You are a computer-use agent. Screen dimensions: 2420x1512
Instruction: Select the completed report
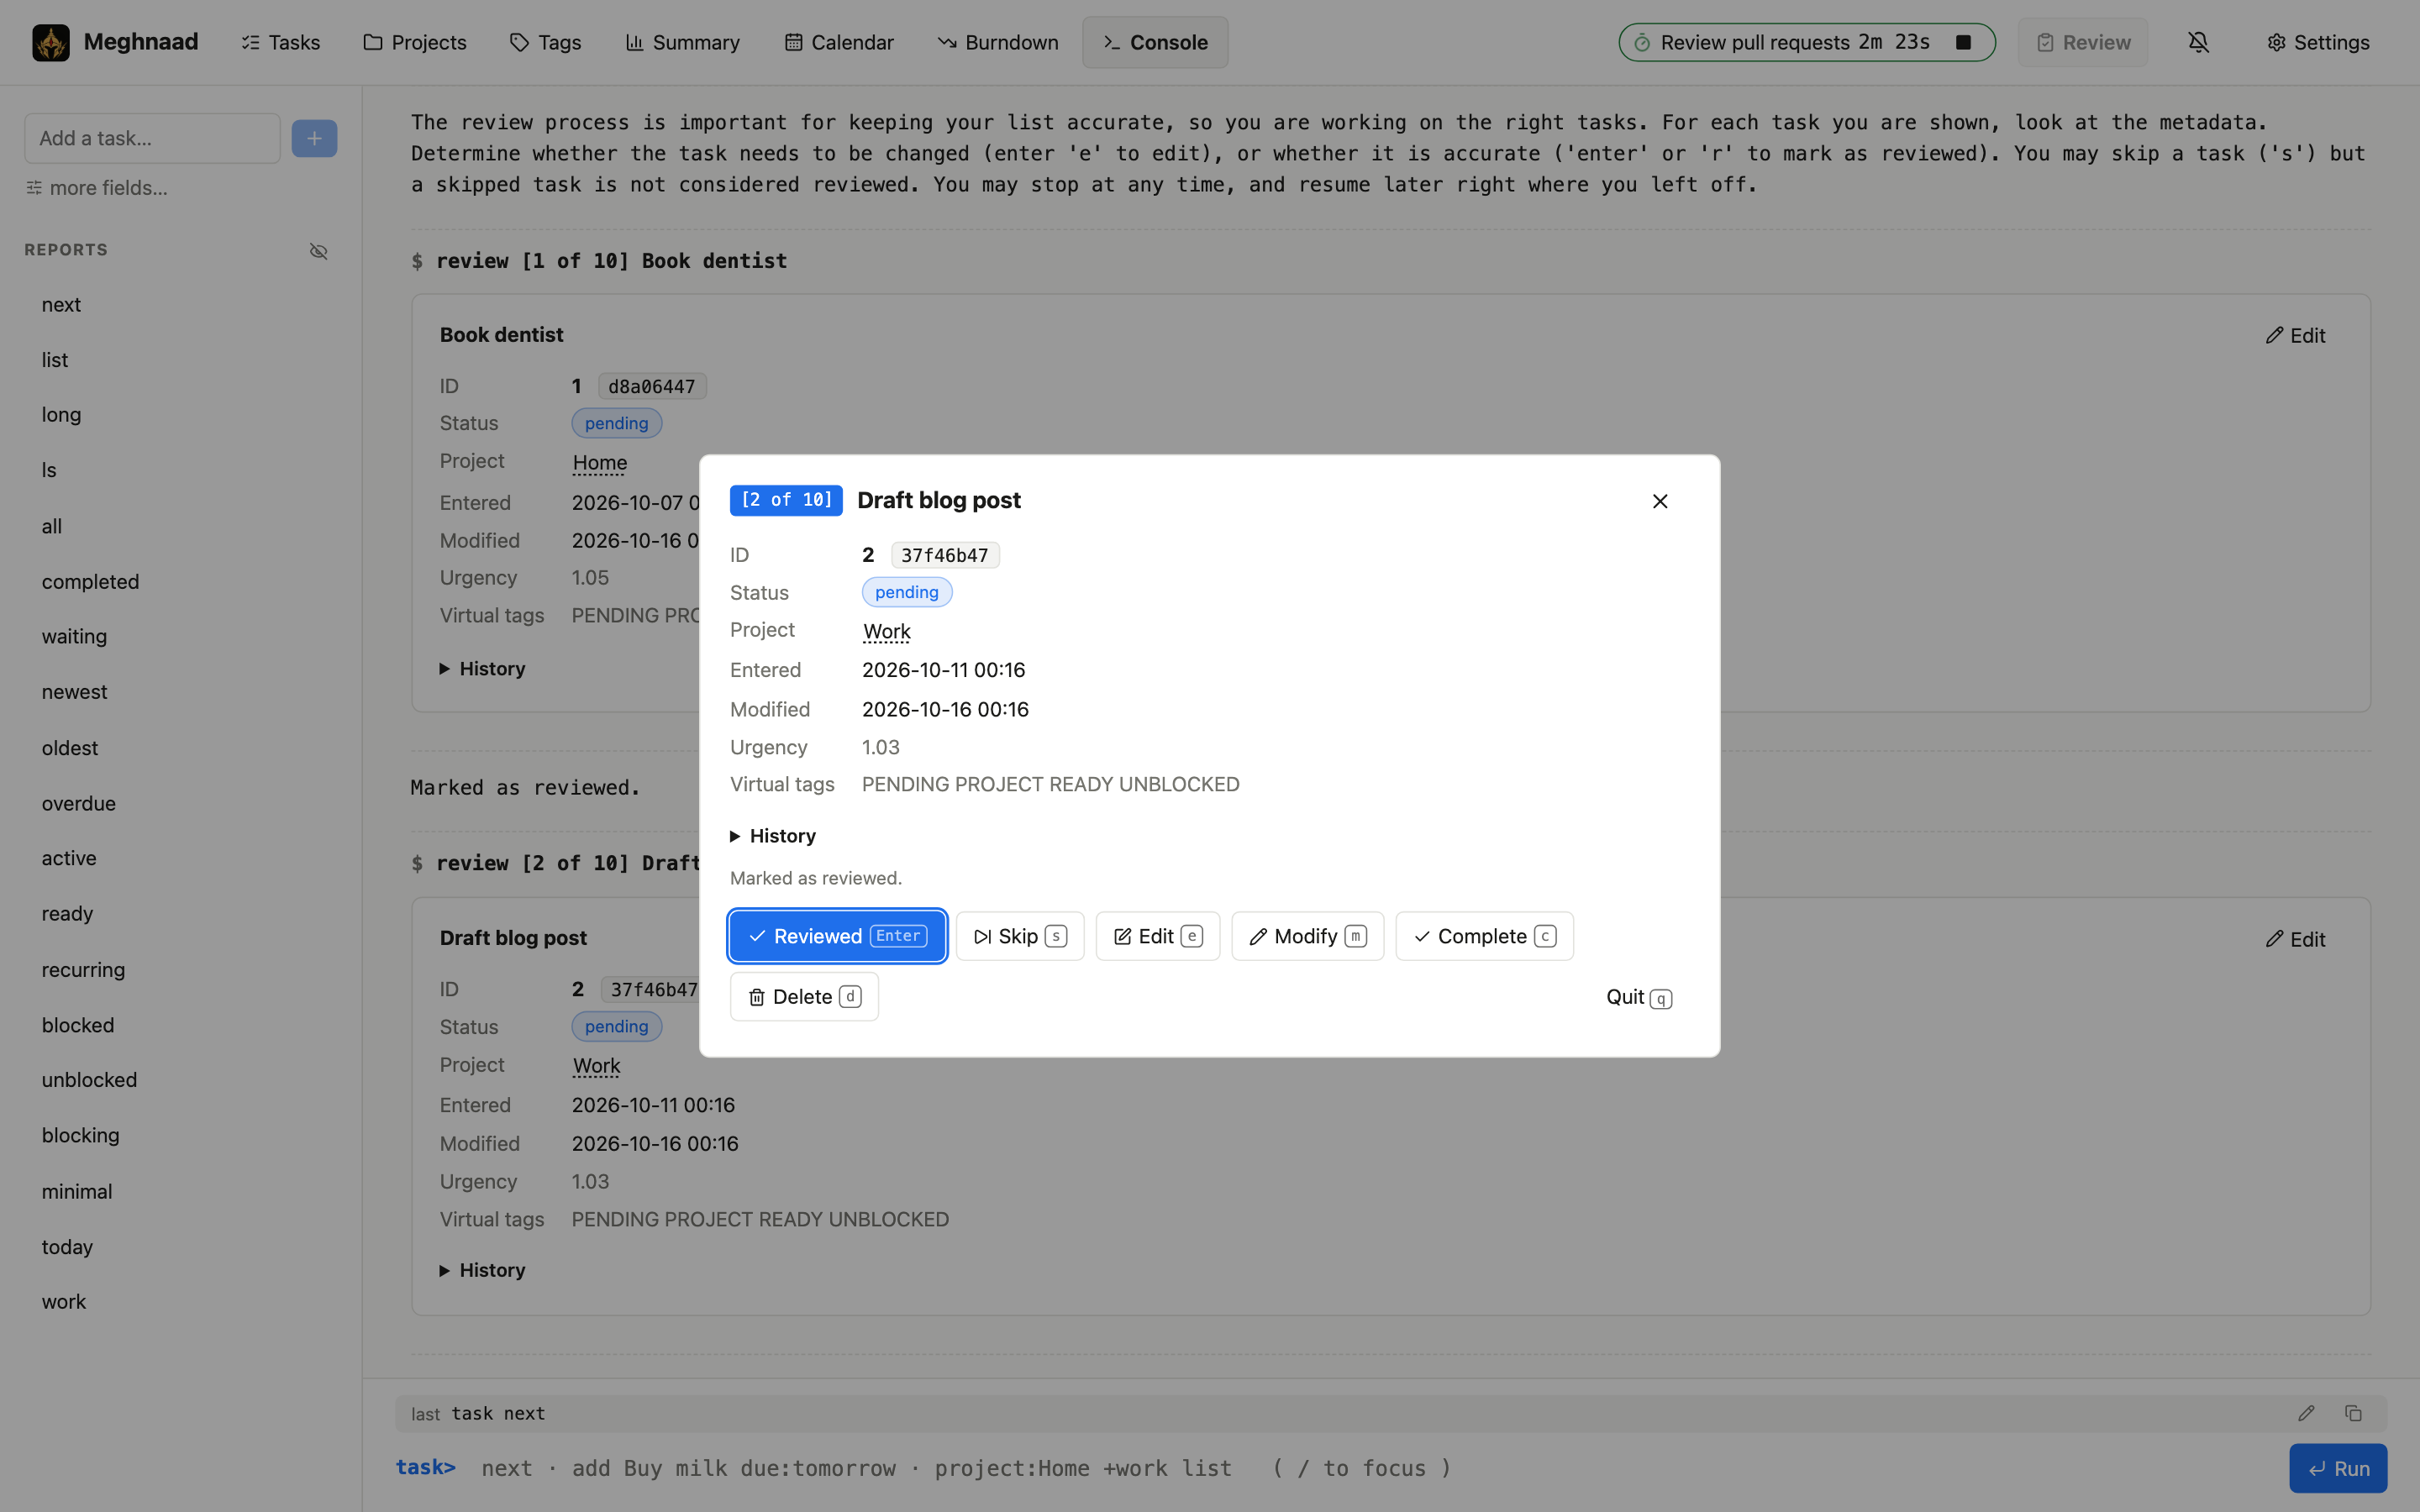[x=90, y=581]
